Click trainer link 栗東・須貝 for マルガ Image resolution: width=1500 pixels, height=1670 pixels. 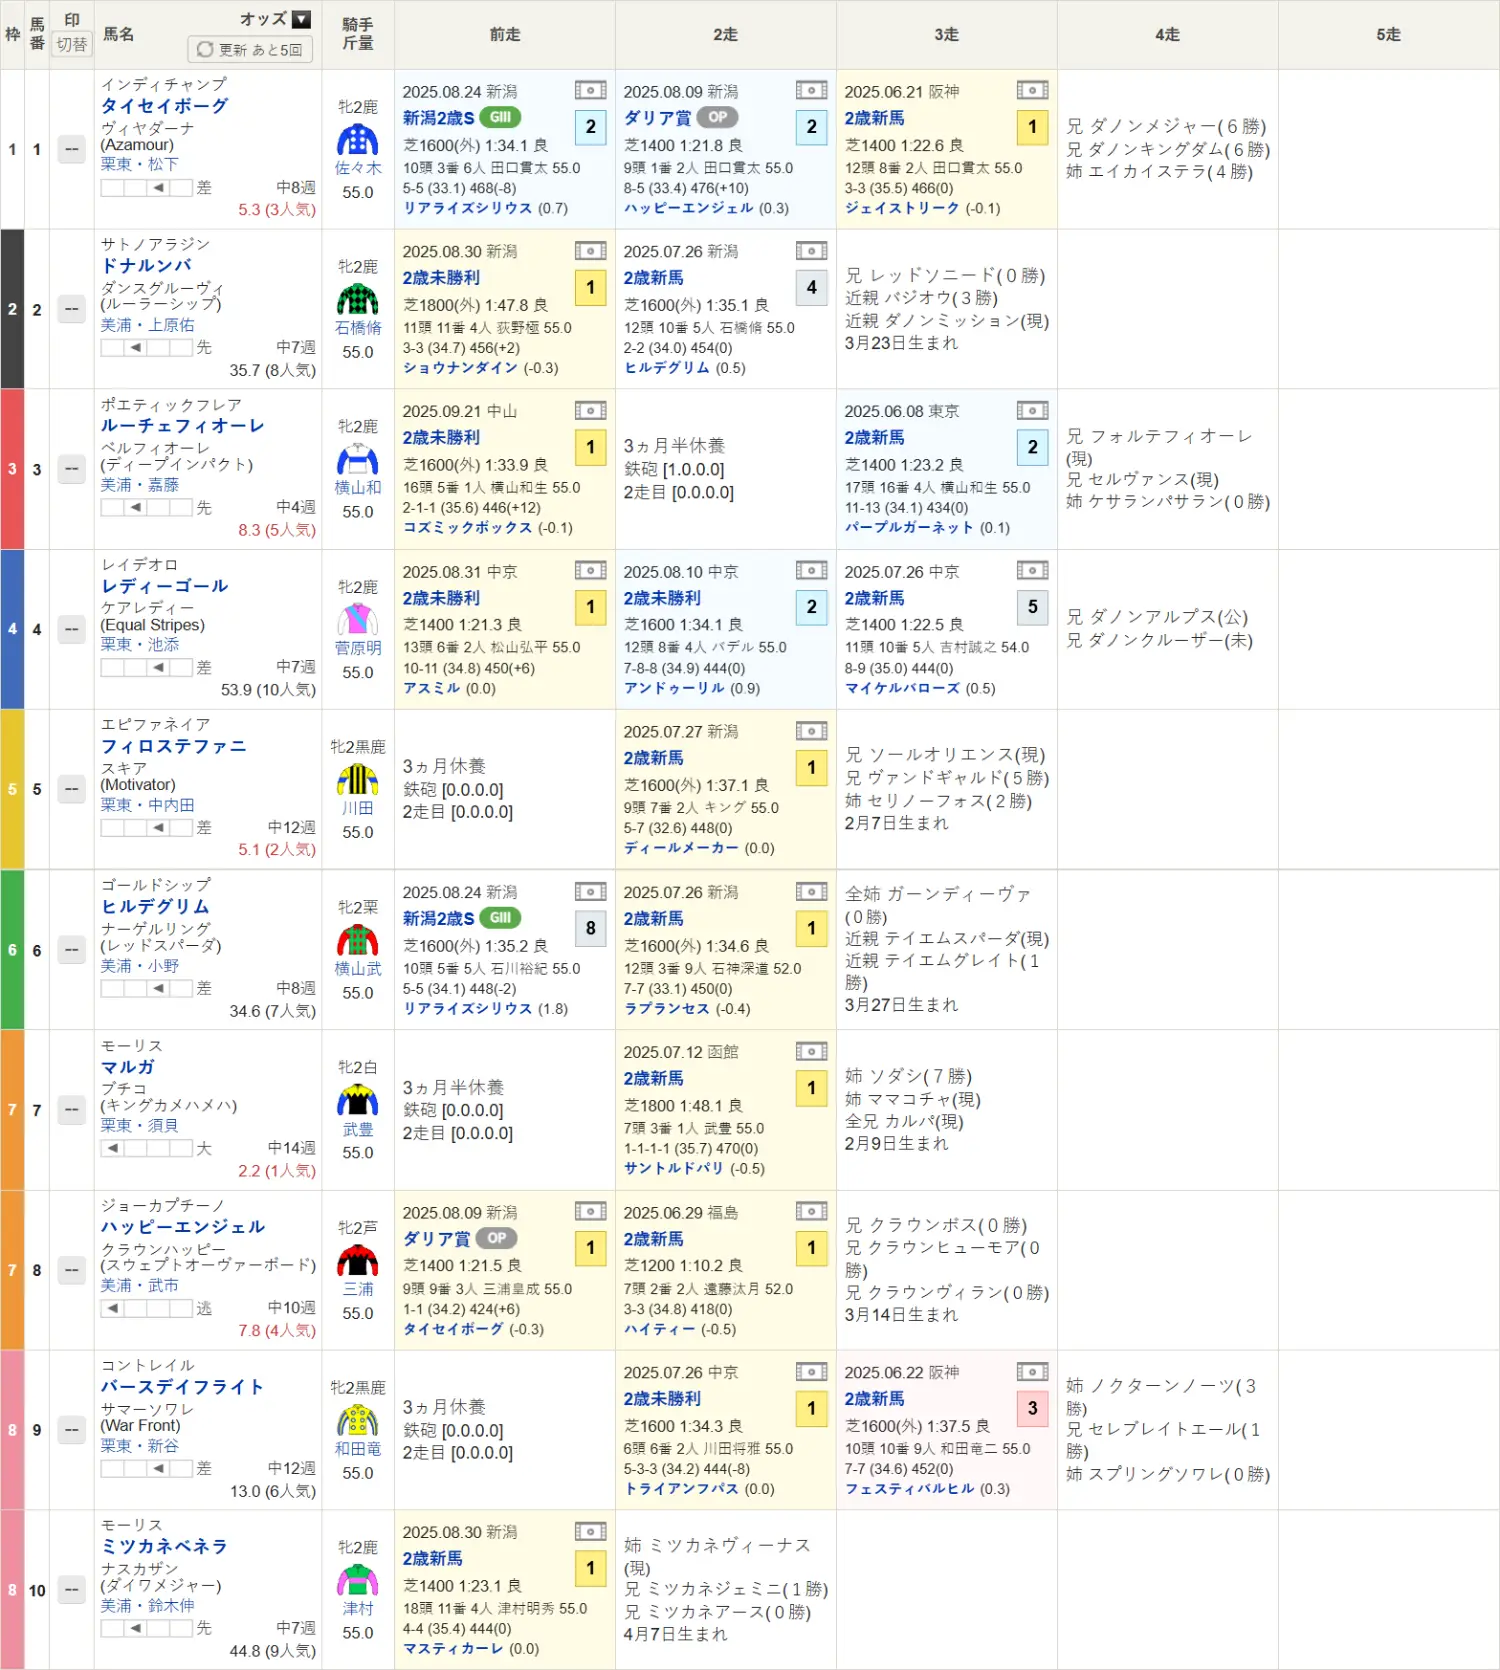139,1125
